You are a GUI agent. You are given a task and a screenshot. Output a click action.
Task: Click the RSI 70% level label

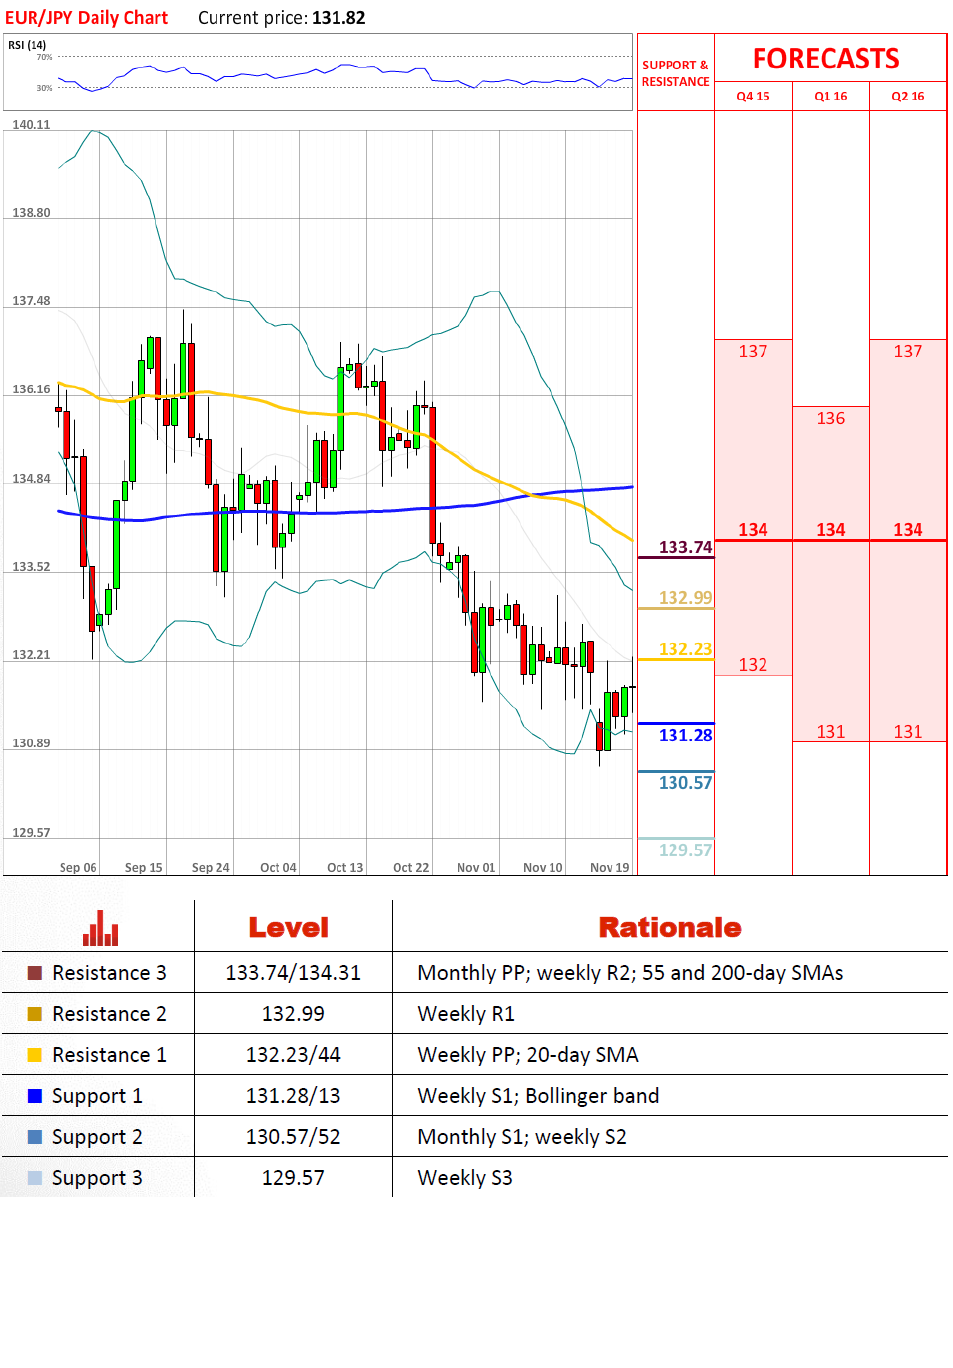[44, 57]
